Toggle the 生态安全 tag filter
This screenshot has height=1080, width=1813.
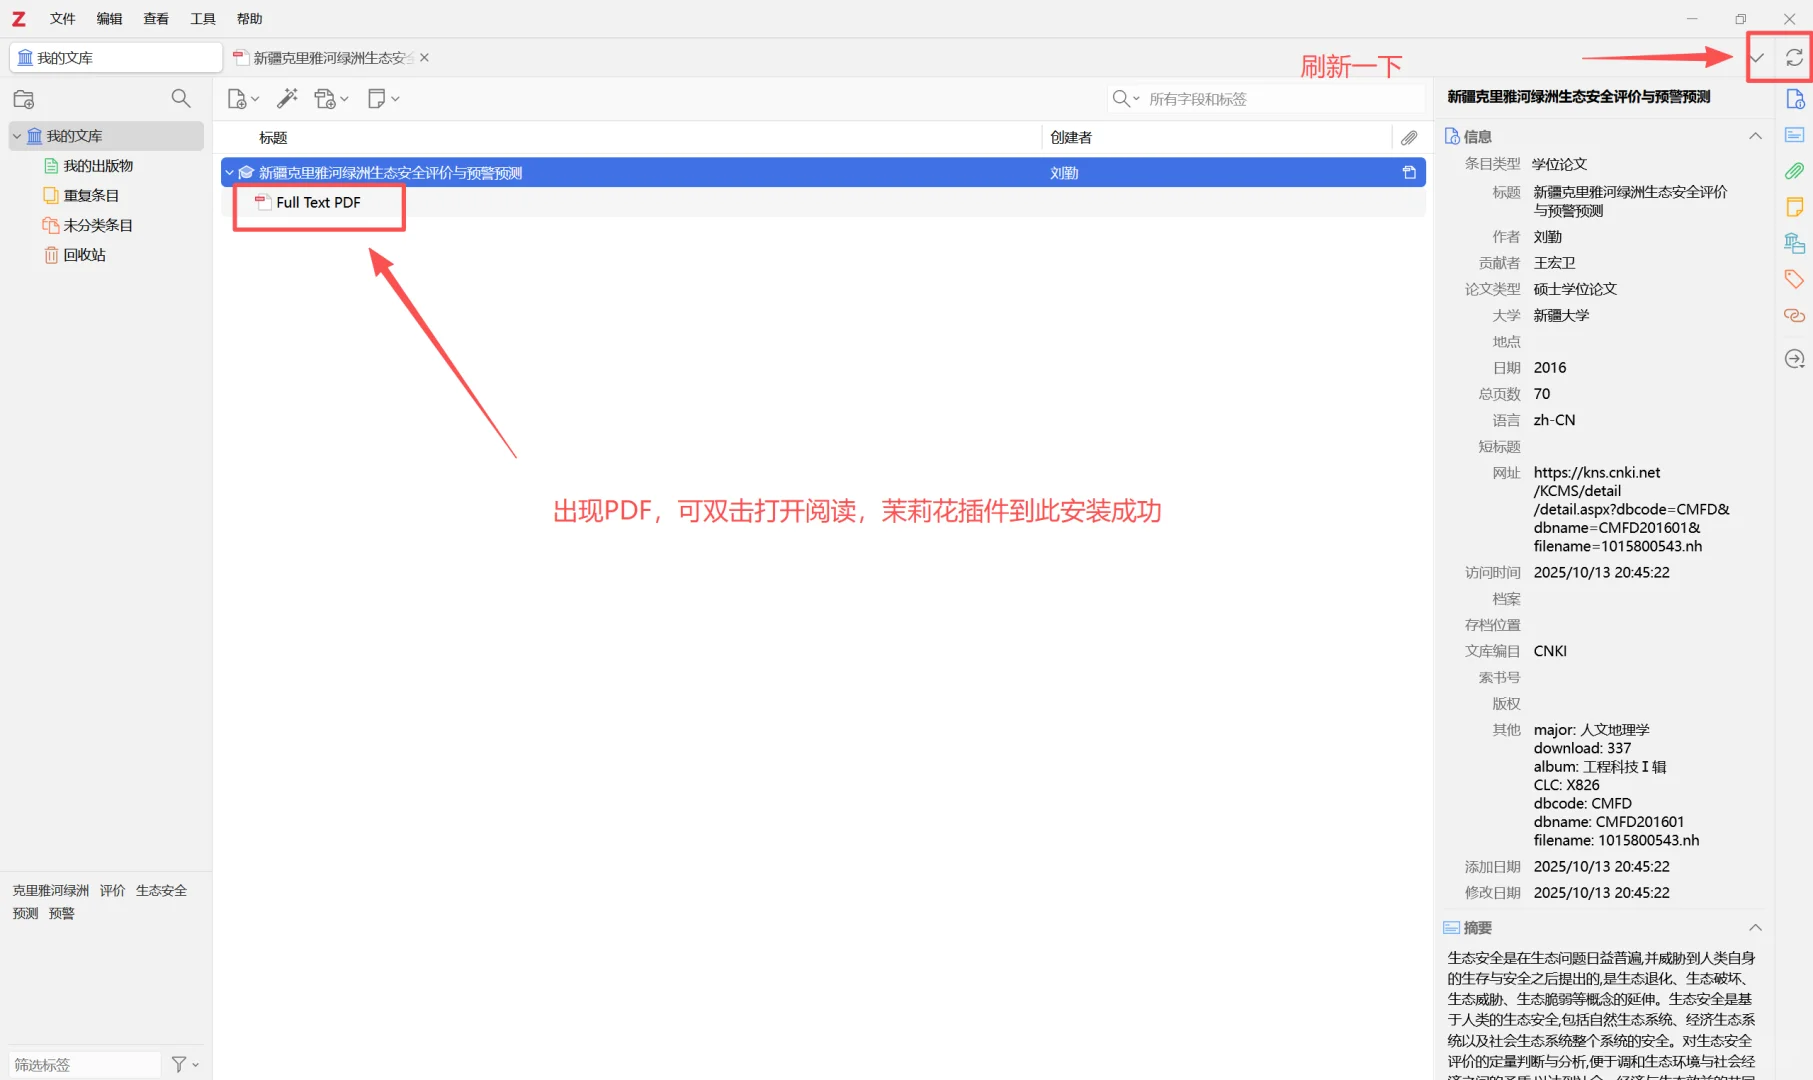161,890
